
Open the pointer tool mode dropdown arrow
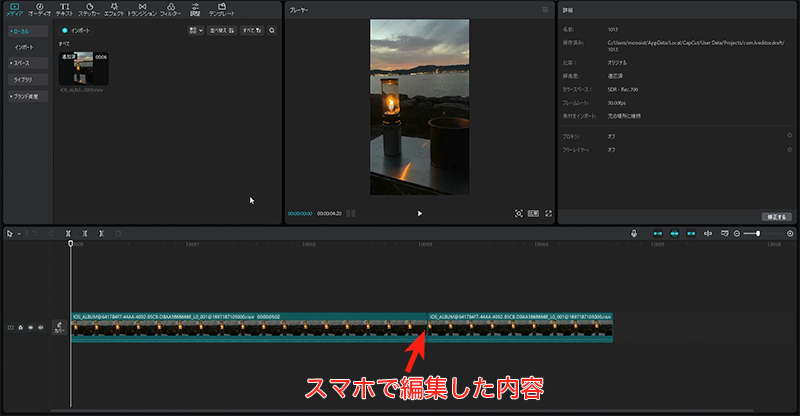coord(19,234)
